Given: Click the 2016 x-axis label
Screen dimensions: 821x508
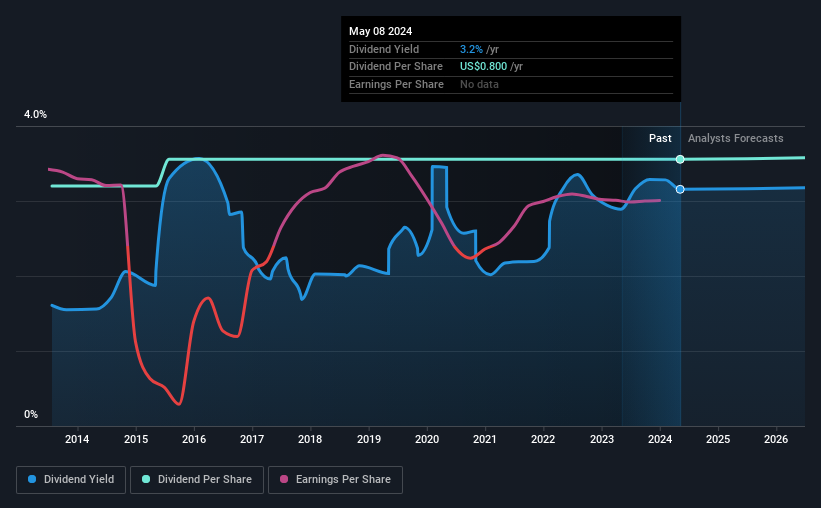Looking at the screenshot, I should (194, 439).
